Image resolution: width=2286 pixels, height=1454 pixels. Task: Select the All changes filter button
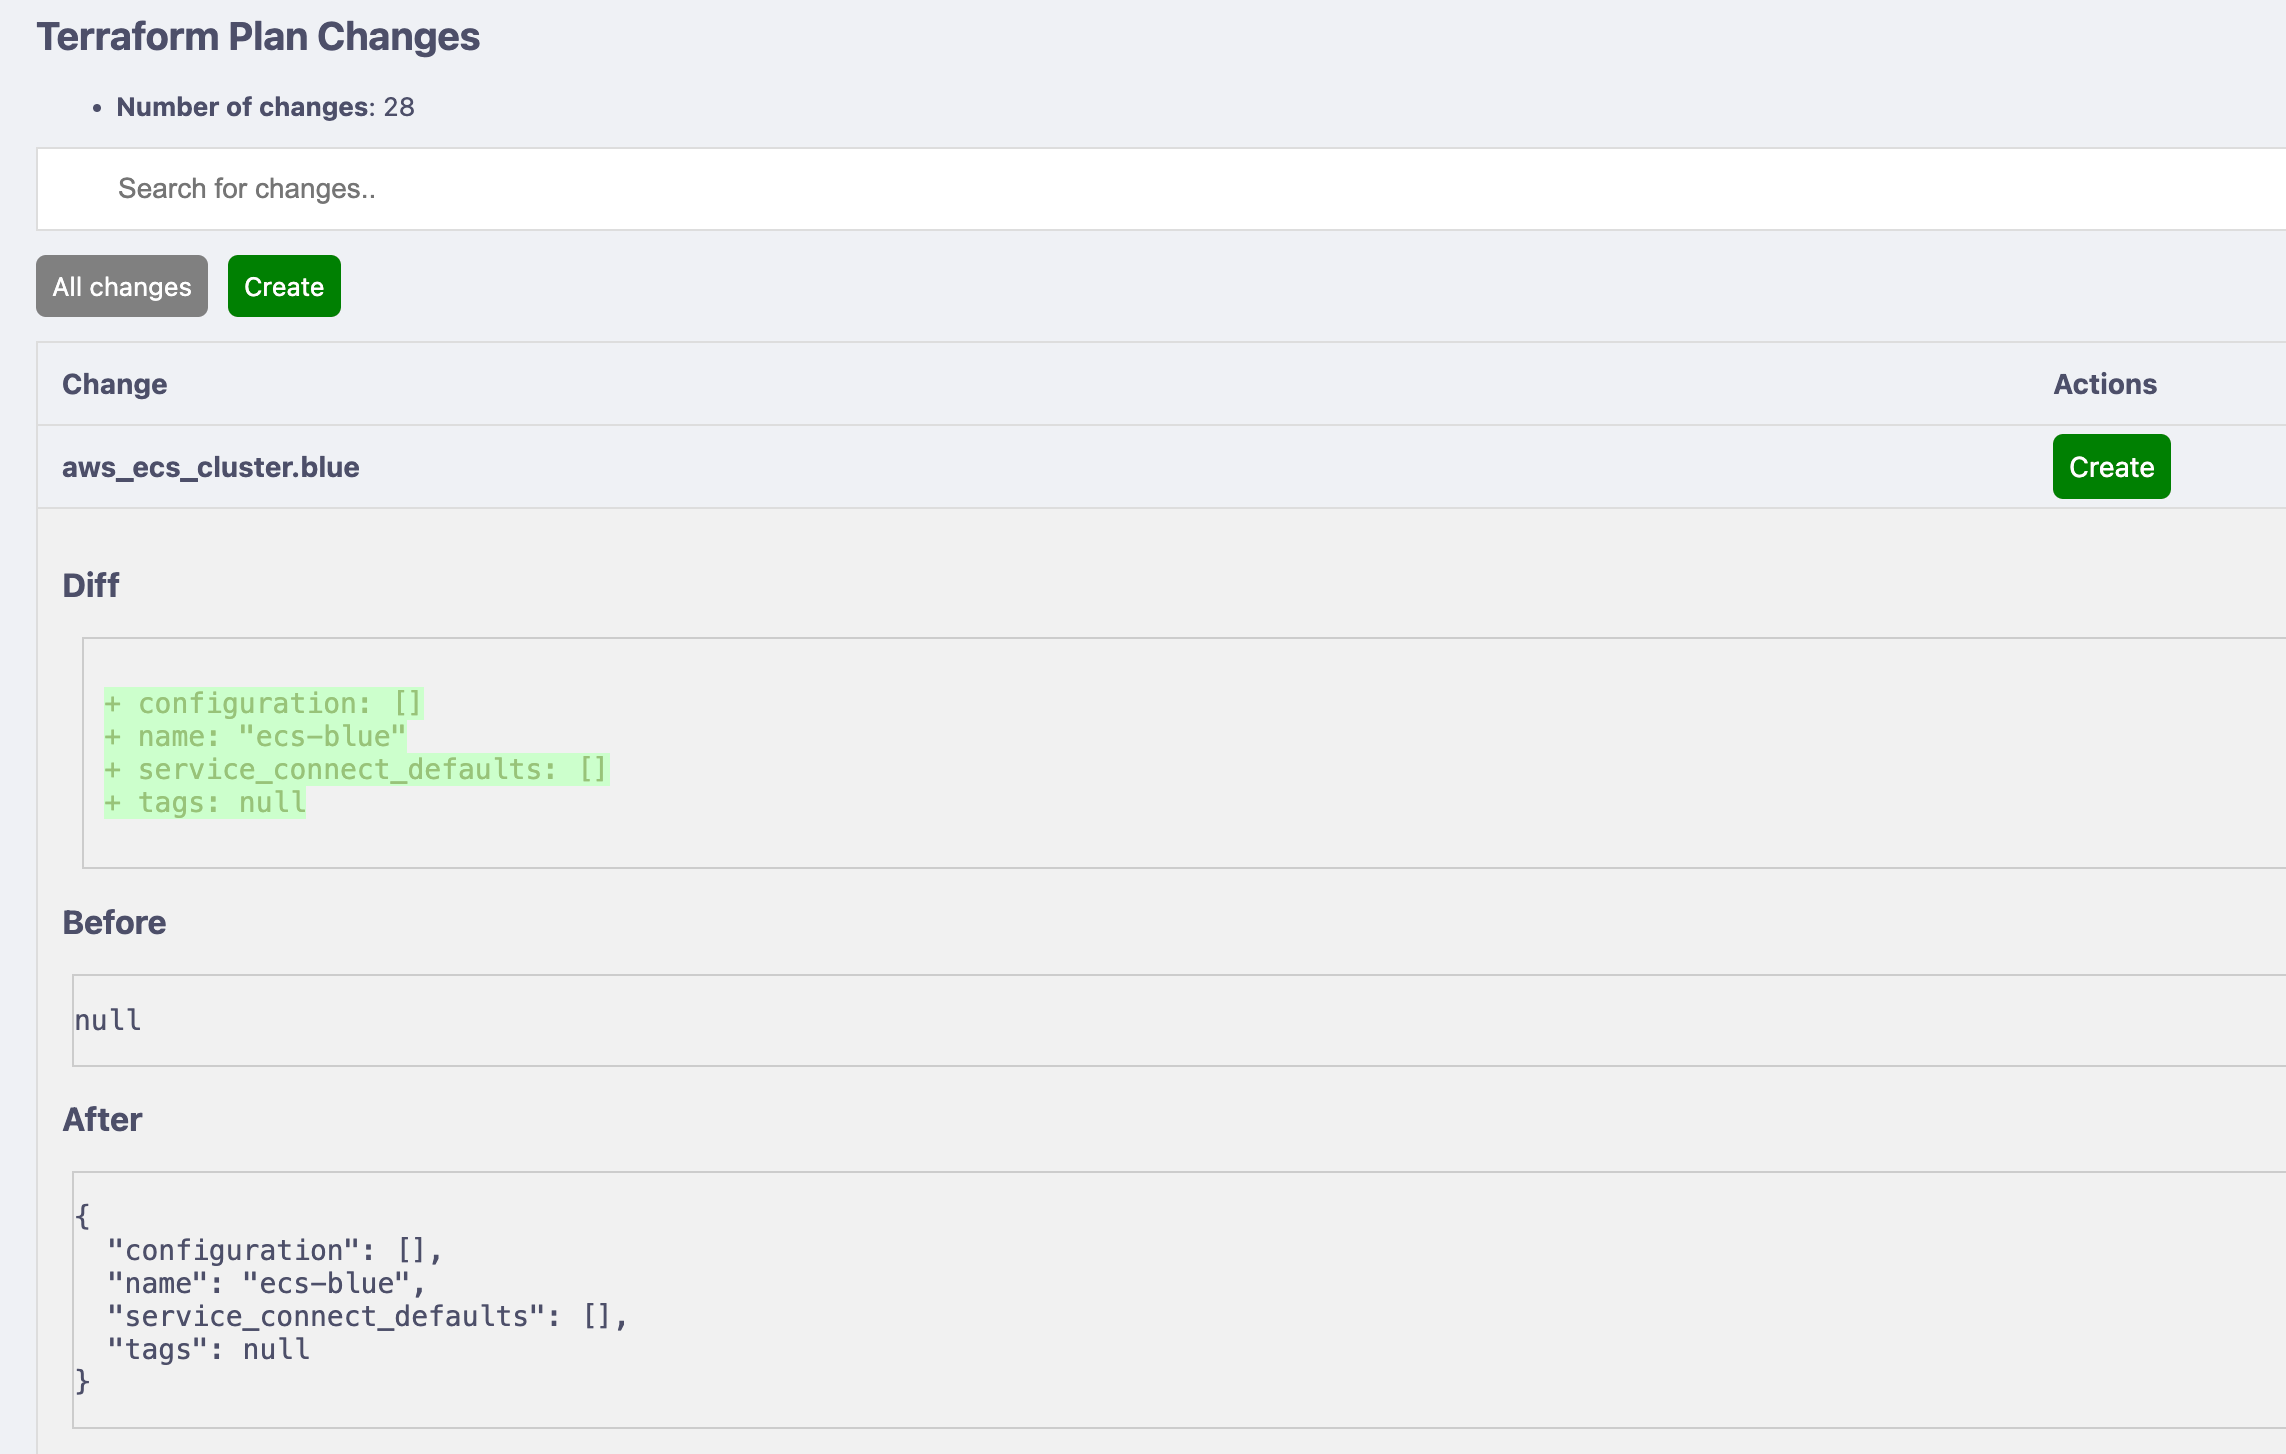tap(122, 287)
